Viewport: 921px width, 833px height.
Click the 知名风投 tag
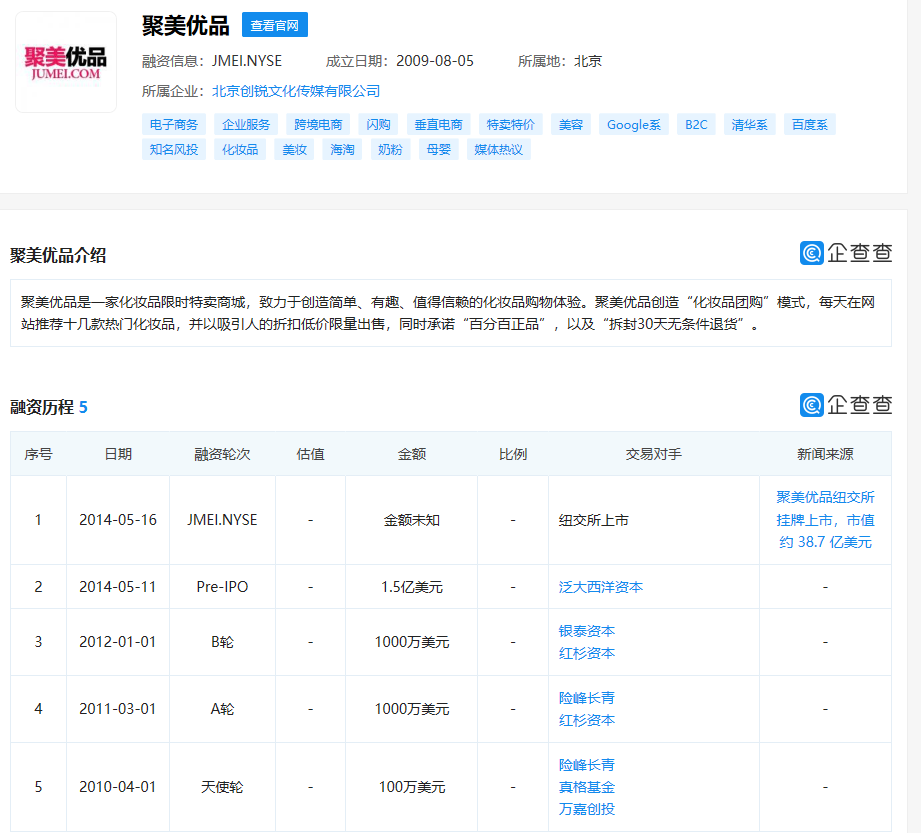(x=174, y=149)
